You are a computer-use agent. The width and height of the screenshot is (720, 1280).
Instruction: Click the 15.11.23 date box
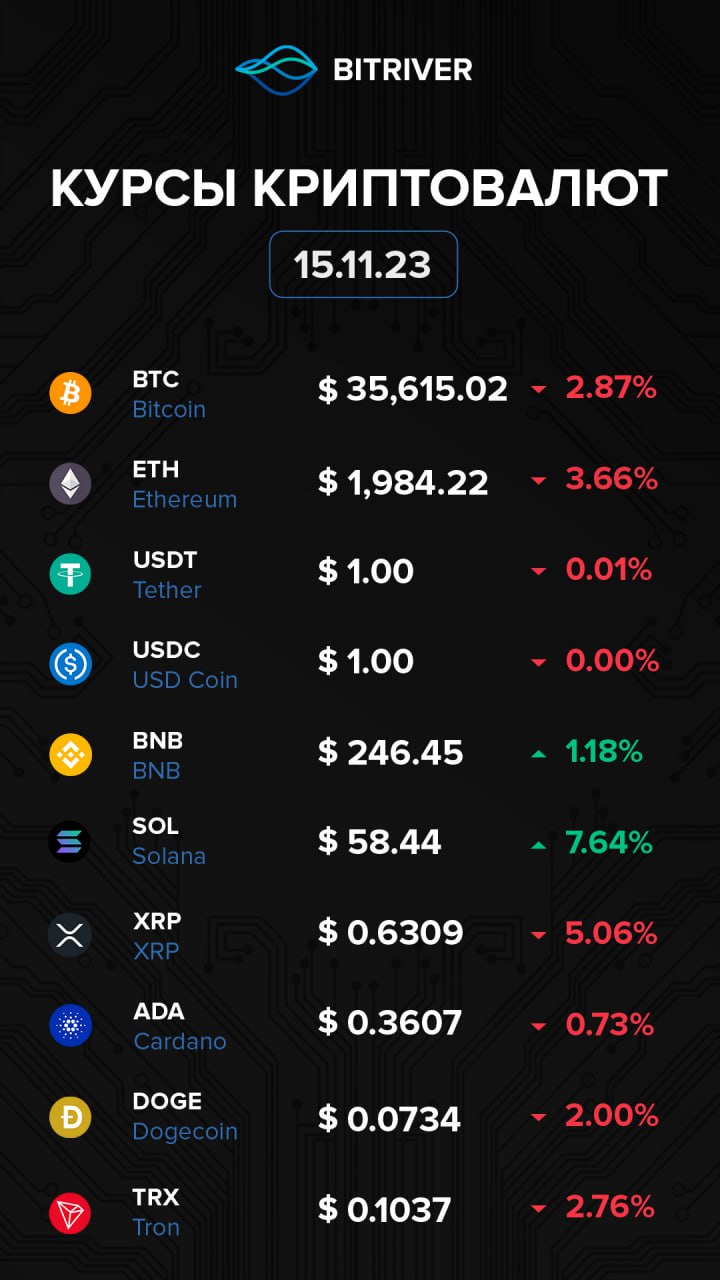[x=363, y=264]
